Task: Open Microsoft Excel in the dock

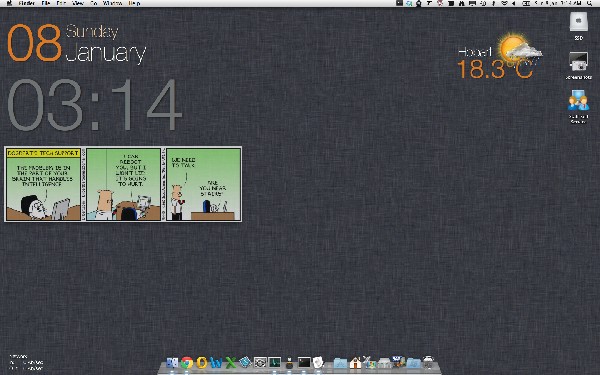Action: click(x=230, y=362)
